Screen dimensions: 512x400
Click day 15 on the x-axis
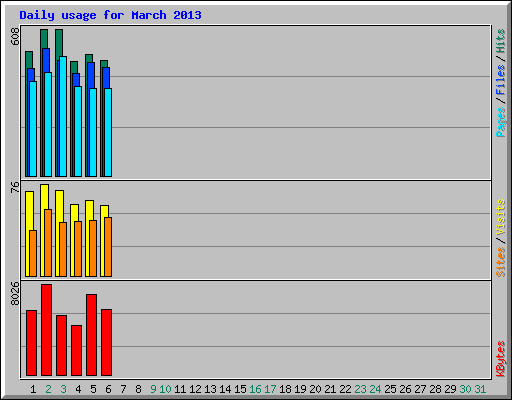(x=240, y=389)
